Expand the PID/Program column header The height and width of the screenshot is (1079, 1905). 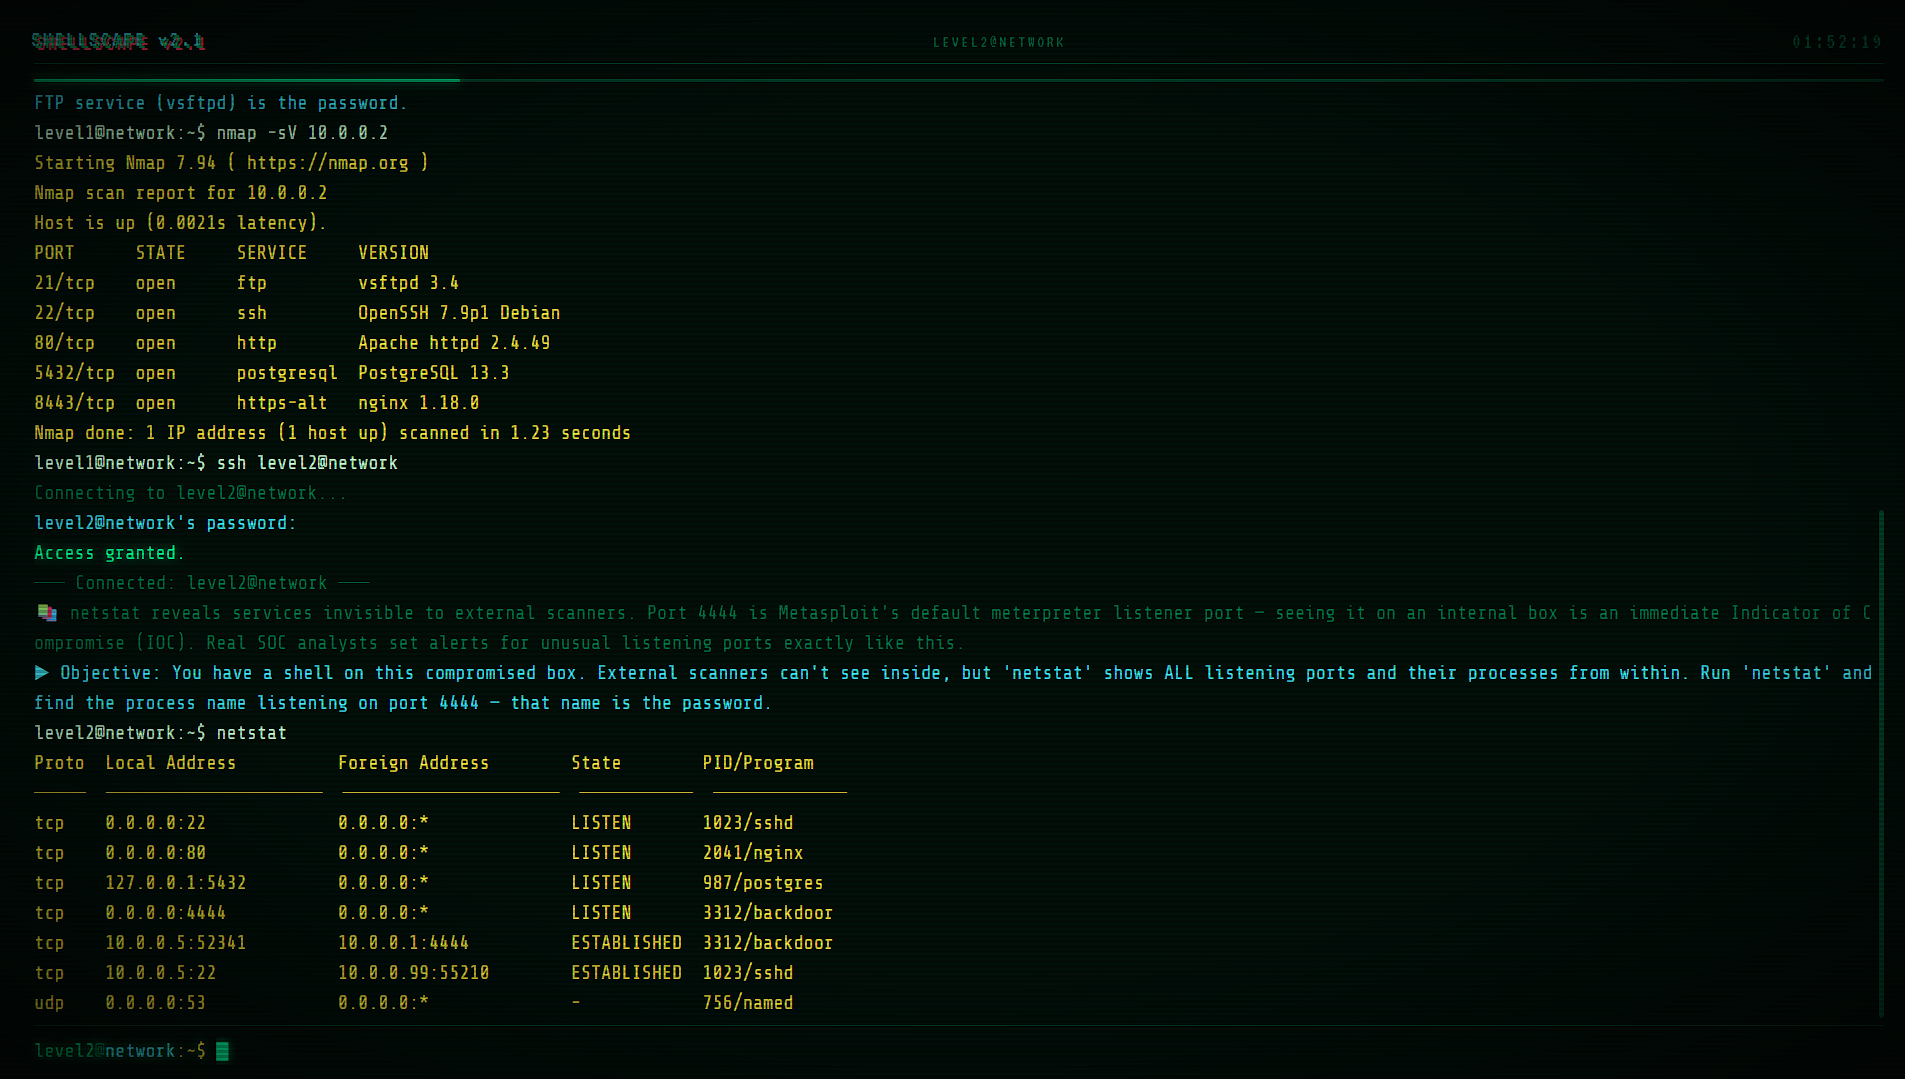758,762
